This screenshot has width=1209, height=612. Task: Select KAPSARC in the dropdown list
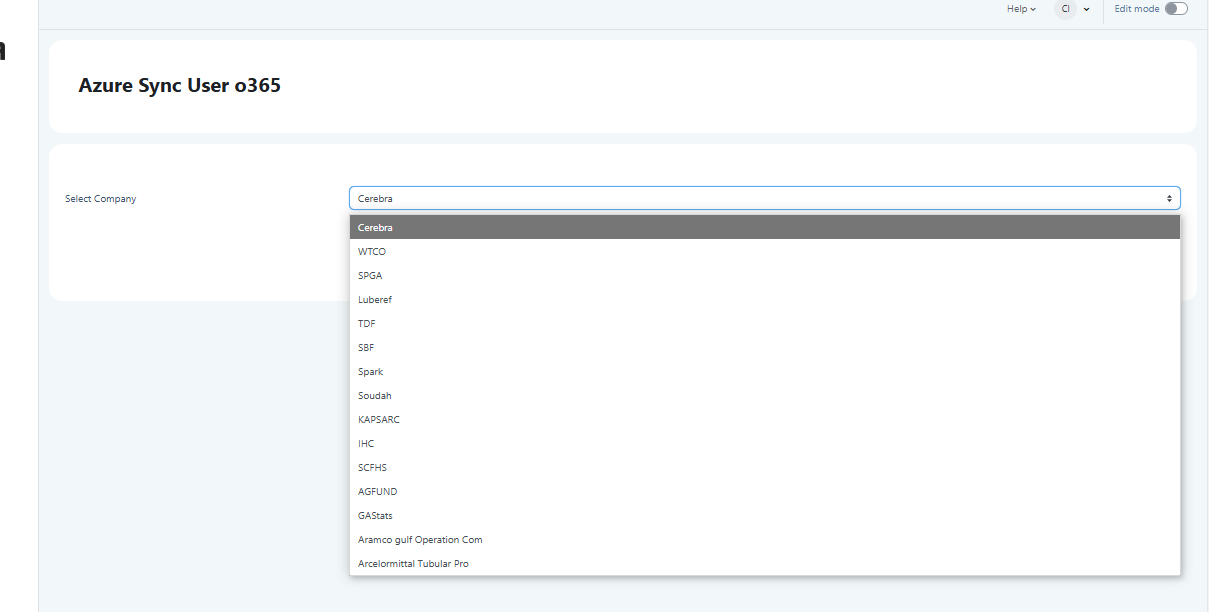tap(764, 420)
